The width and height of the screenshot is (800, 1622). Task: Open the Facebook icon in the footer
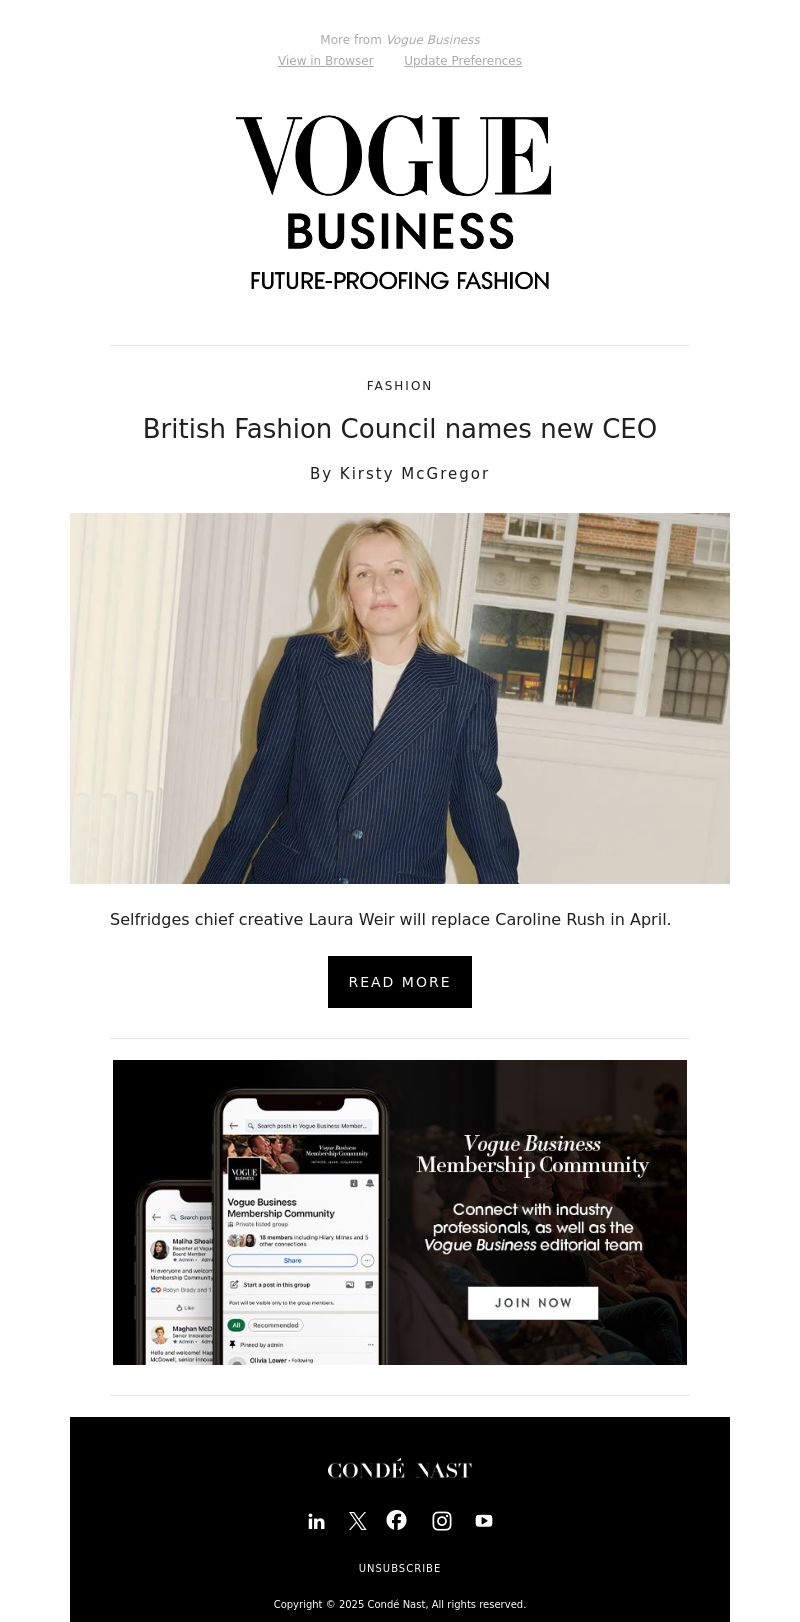click(x=397, y=1520)
